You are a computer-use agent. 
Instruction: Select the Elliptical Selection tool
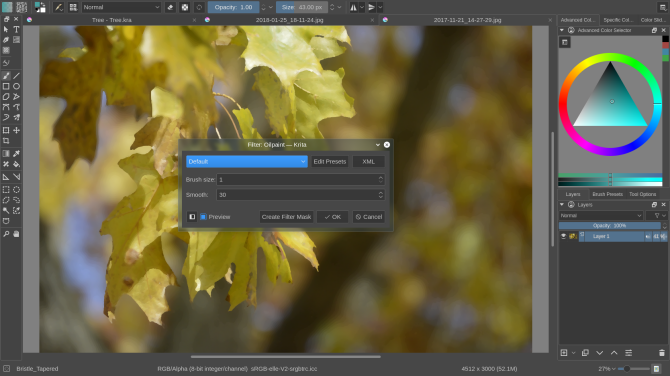point(16,189)
